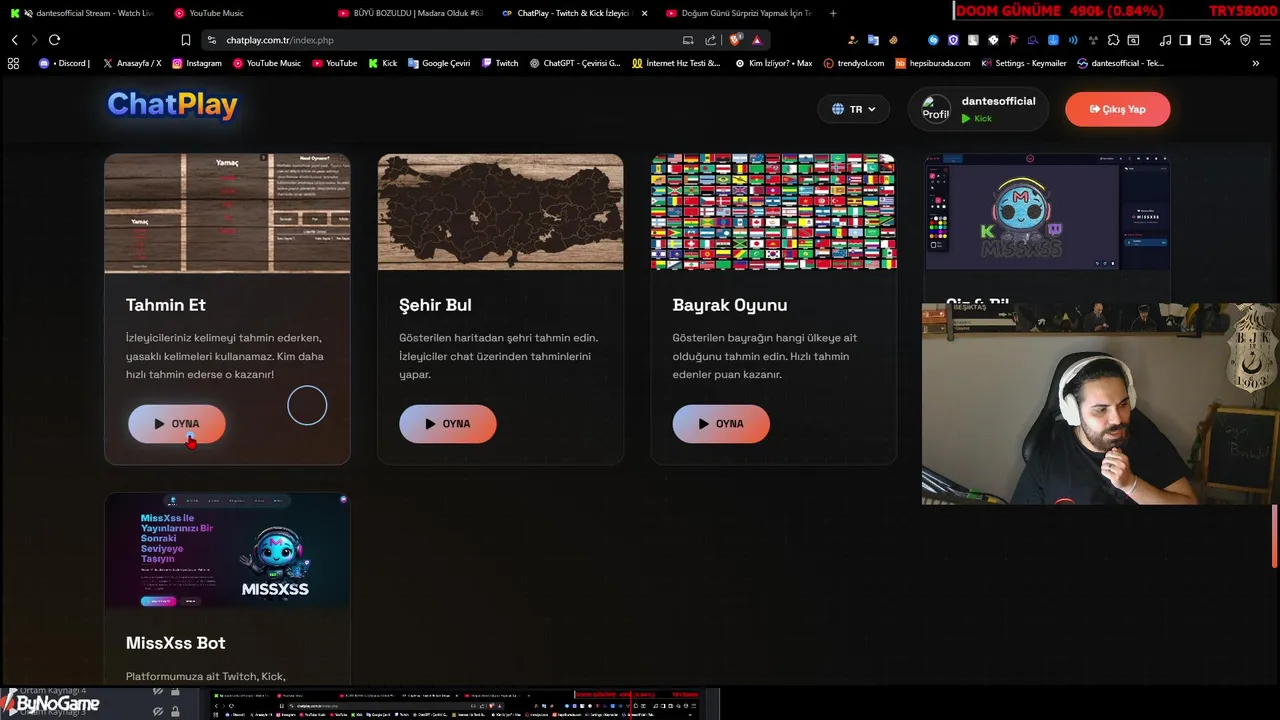This screenshot has width=1280, height=720.
Task: Click the Google Translate extension icon
Action: 873,40
